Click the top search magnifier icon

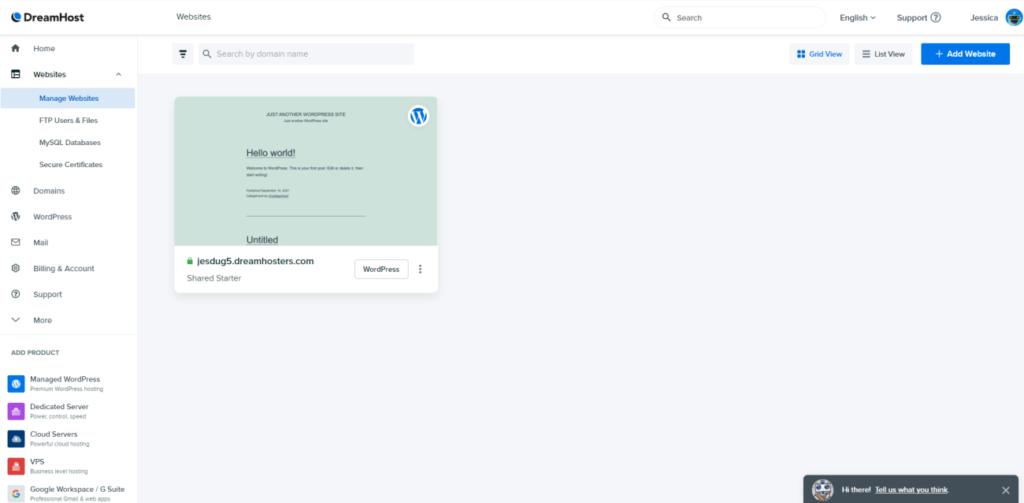click(666, 18)
